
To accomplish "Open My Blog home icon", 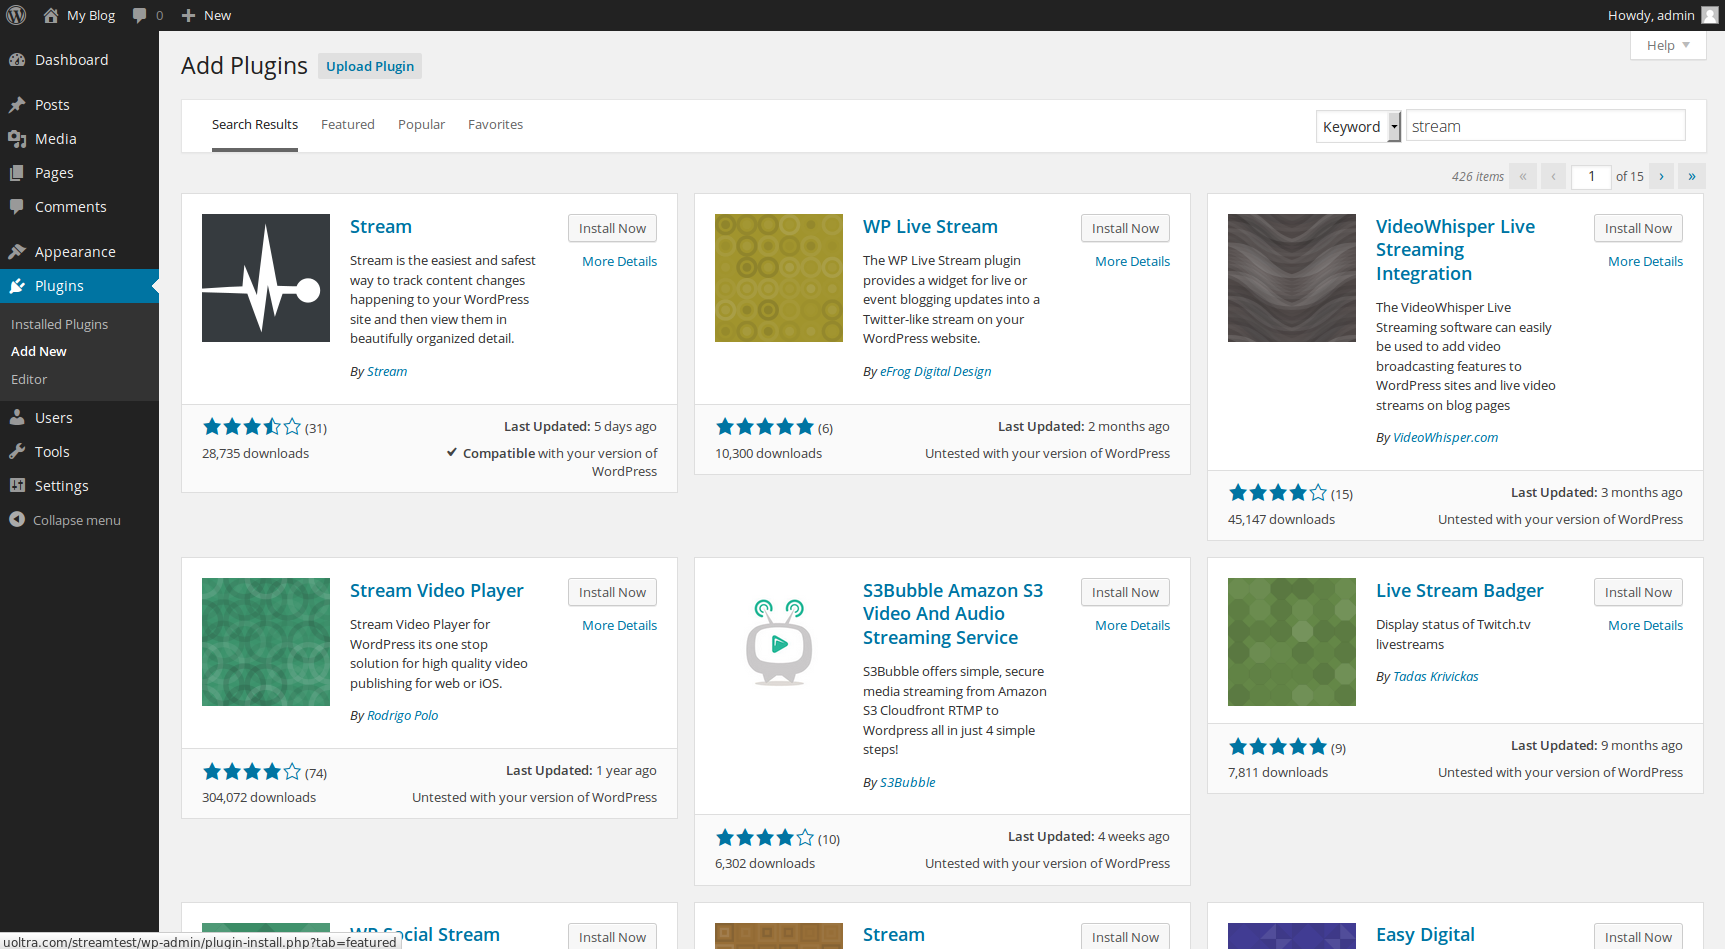I will coord(51,15).
